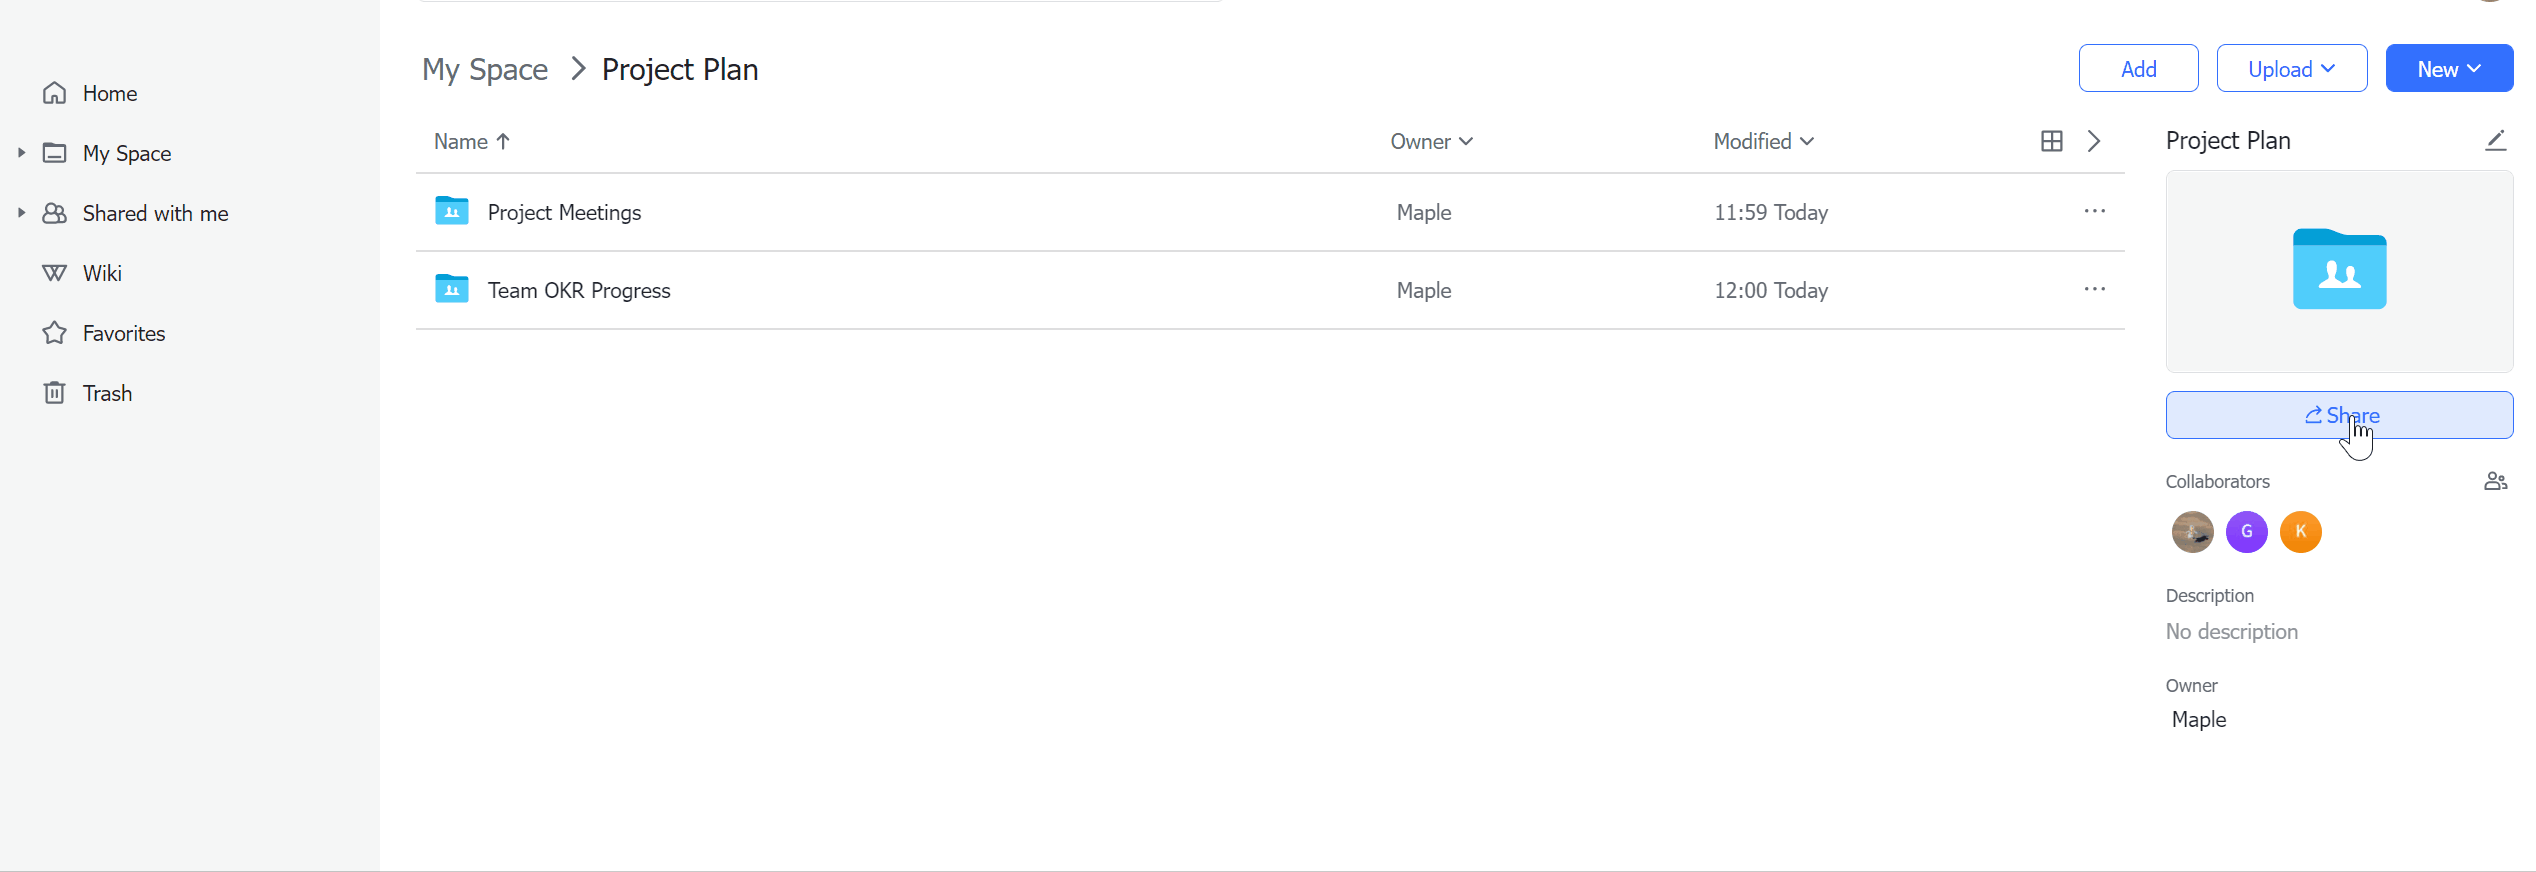The width and height of the screenshot is (2536, 872).
Task: Open more options for Team OKR Progress
Action: click(2094, 289)
